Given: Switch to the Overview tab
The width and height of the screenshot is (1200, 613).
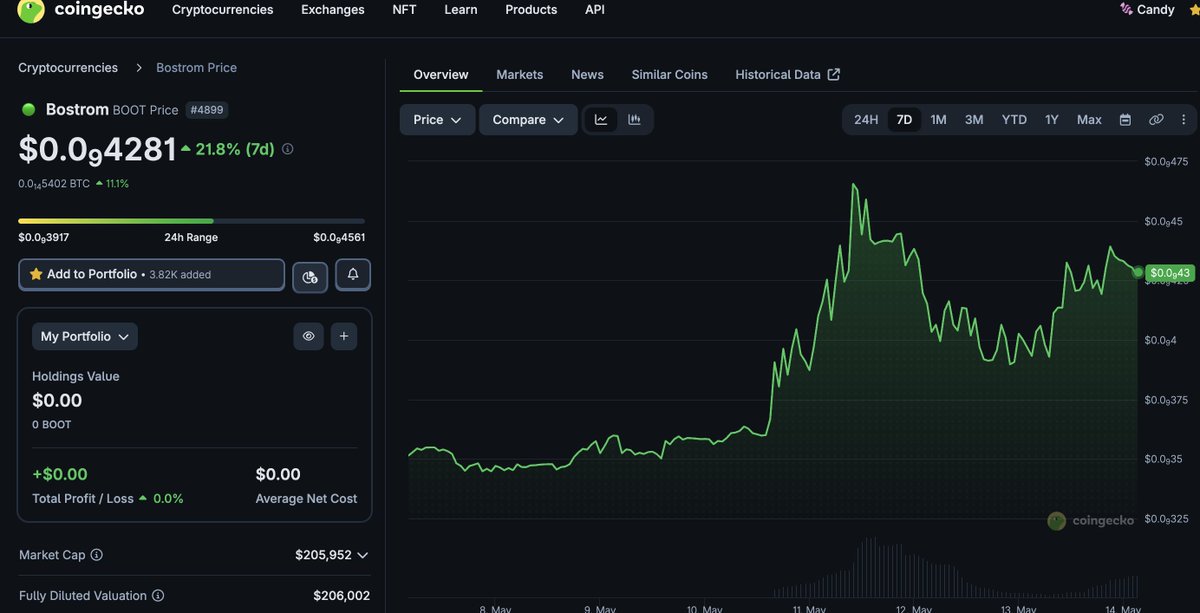Looking at the screenshot, I should click(441, 75).
